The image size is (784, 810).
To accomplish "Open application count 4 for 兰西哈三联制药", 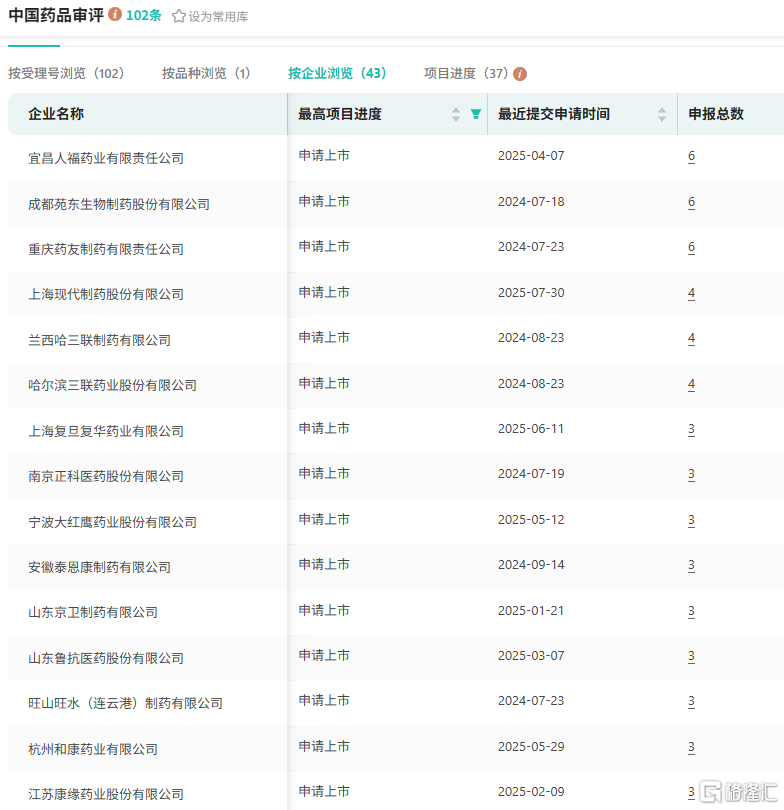I will (x=691, y=338).
